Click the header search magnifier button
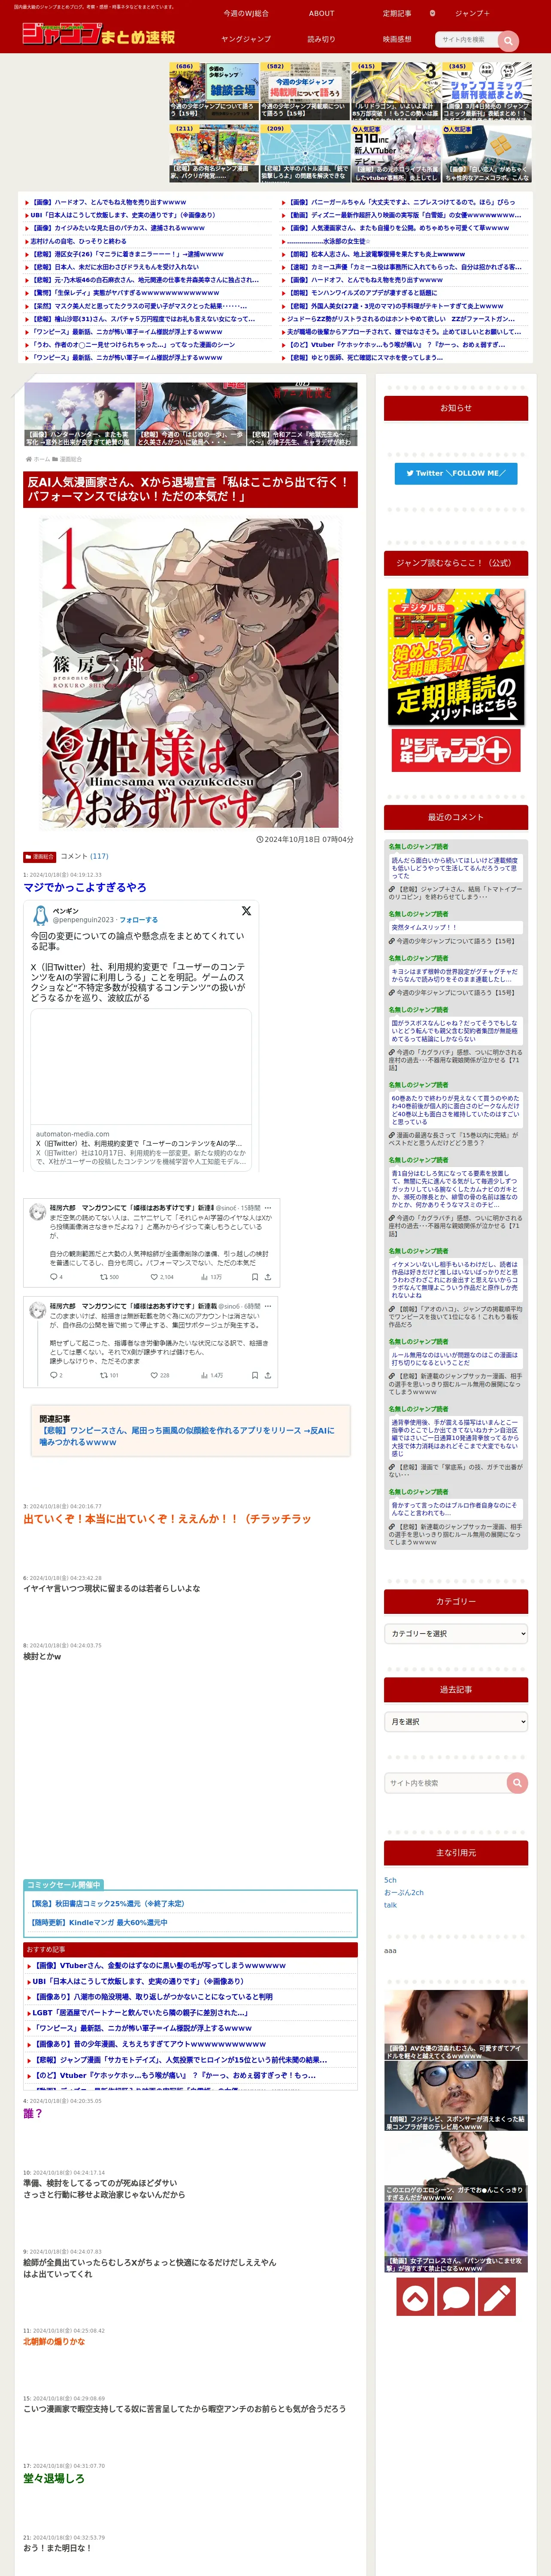 pyautogui.click(x=508, y=40)
